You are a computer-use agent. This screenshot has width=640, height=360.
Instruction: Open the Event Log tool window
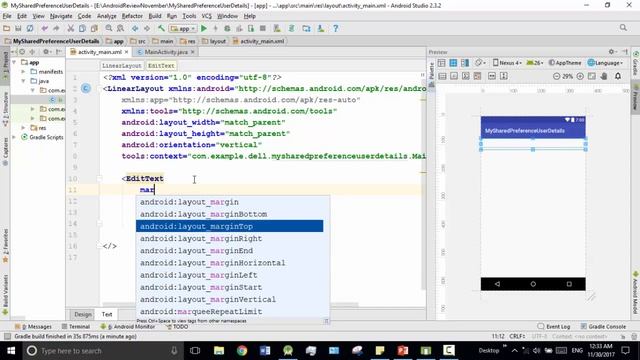pos(554,327)
